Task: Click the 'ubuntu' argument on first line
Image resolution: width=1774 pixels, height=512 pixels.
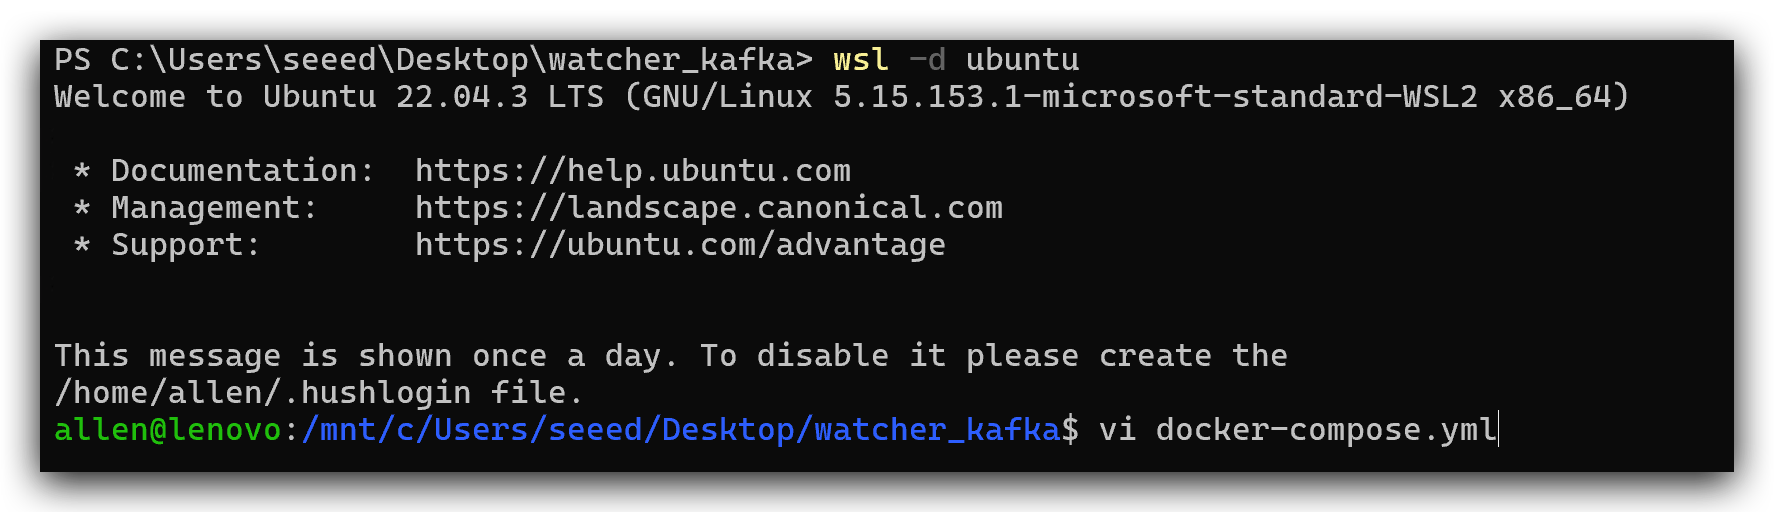Action: 1022,60
